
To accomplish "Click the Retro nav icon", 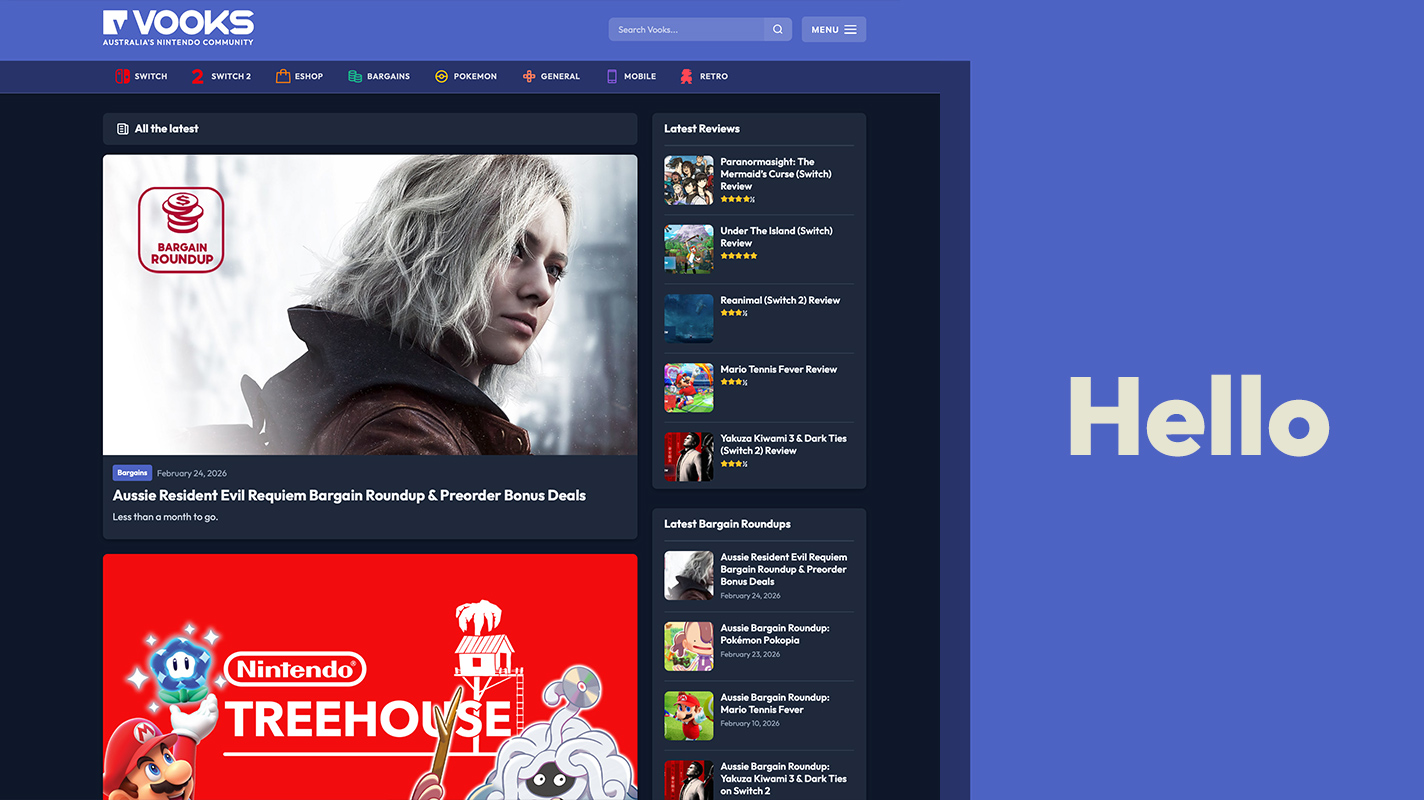I will 686,76.
